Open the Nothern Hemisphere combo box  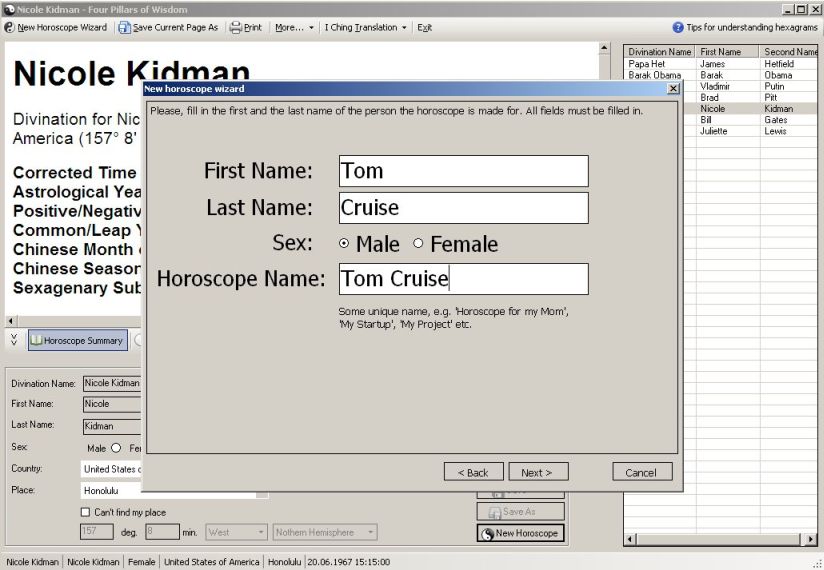[x=325, y=532]
